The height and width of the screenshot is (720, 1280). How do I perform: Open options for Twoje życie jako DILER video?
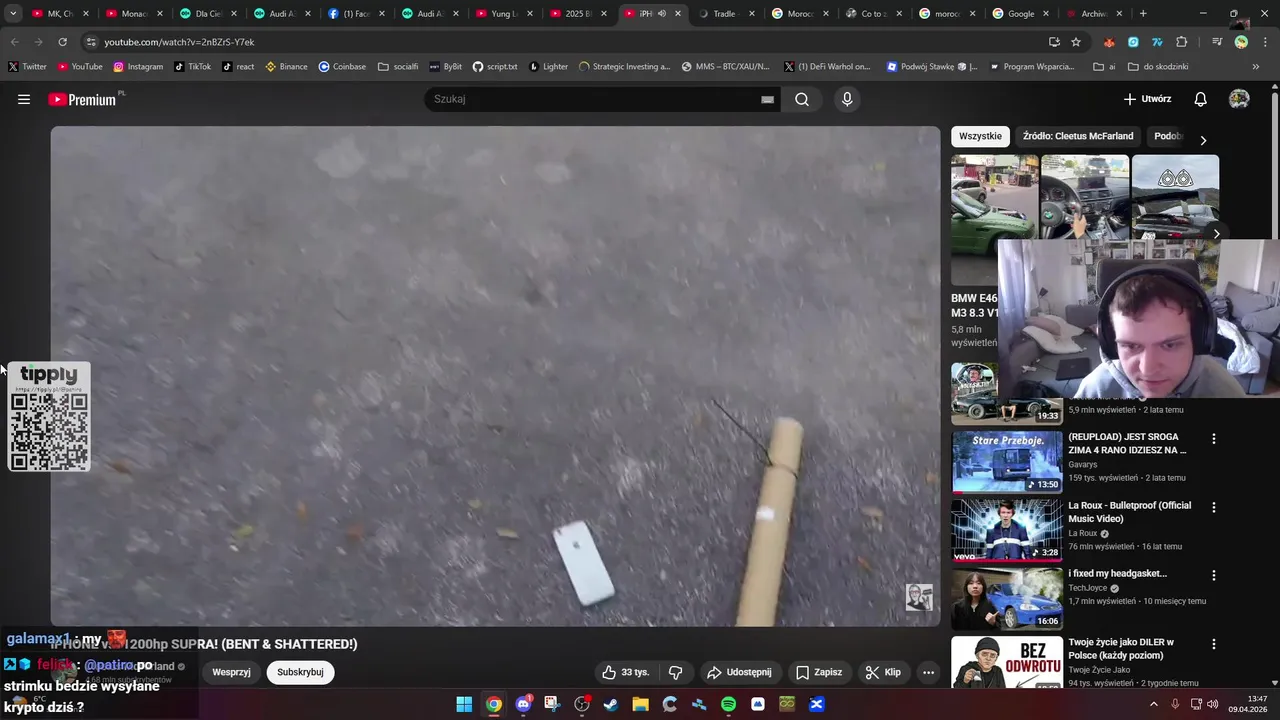click(x=1214, y=644)
